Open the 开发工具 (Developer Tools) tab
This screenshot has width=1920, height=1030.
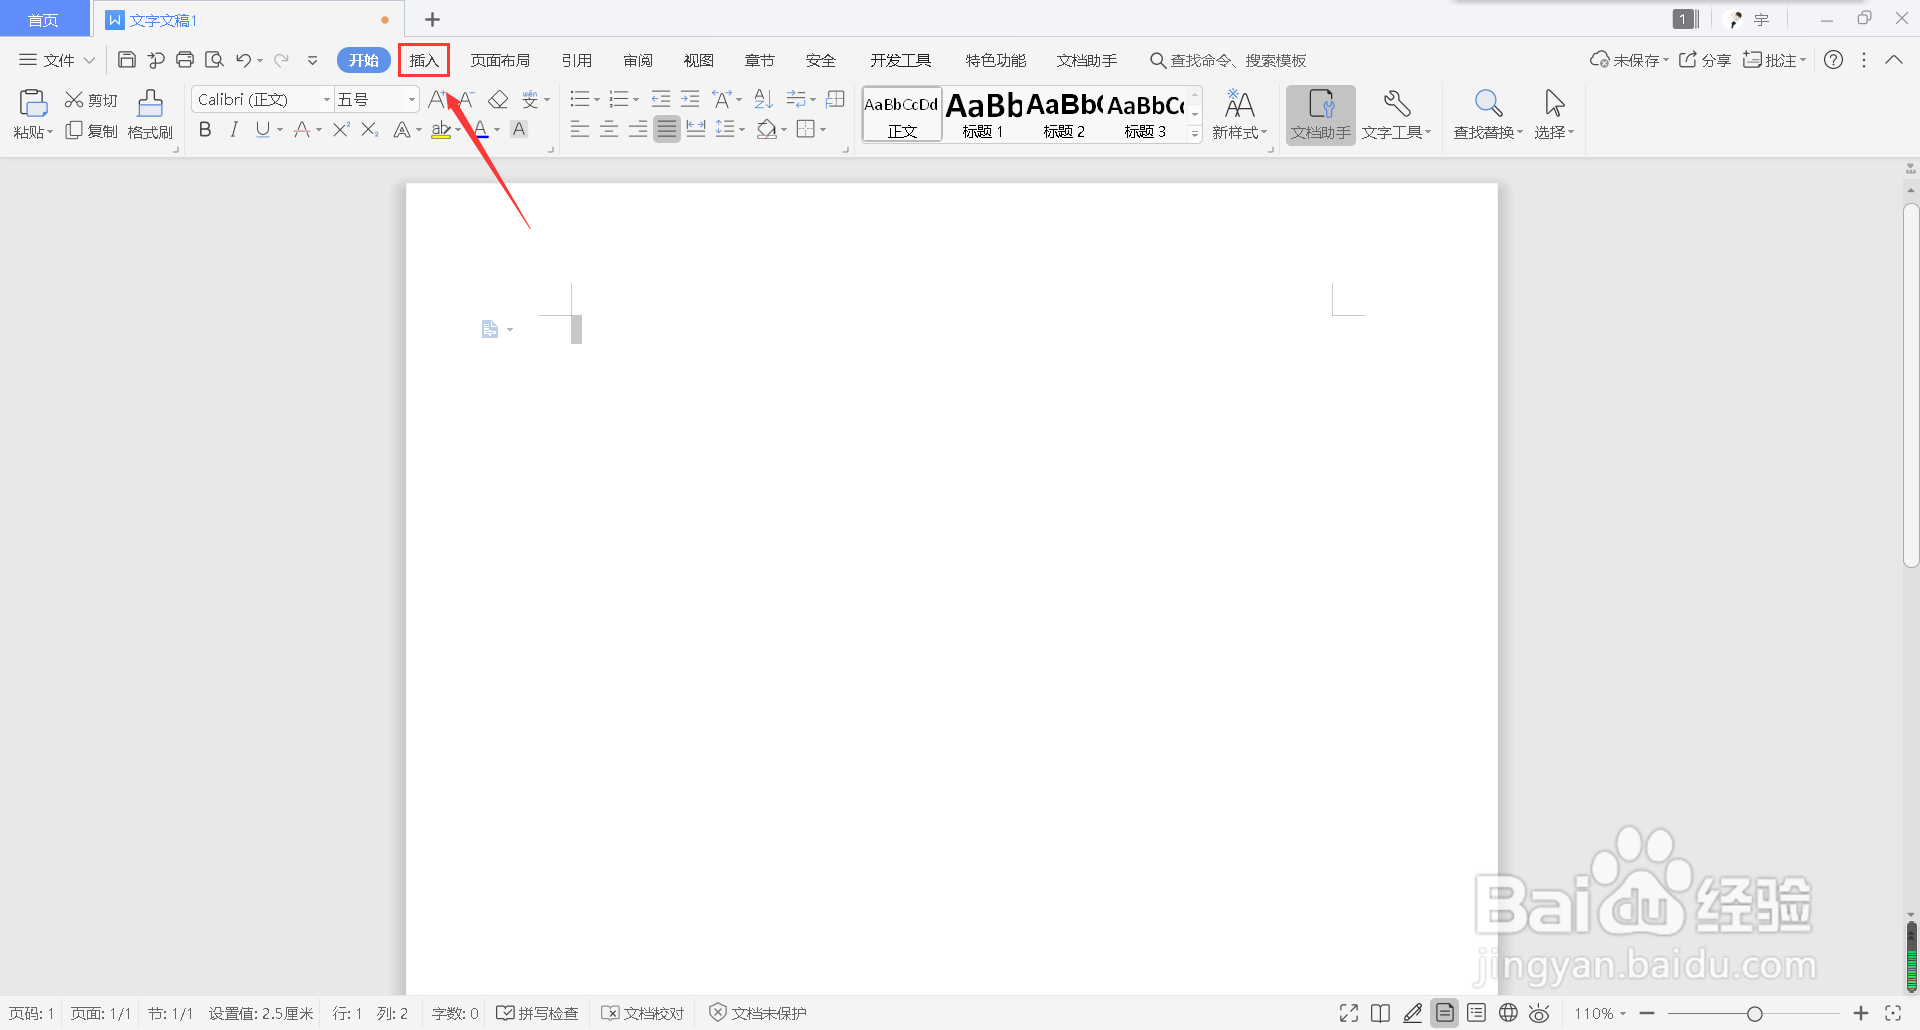click(x=900, y=60)
